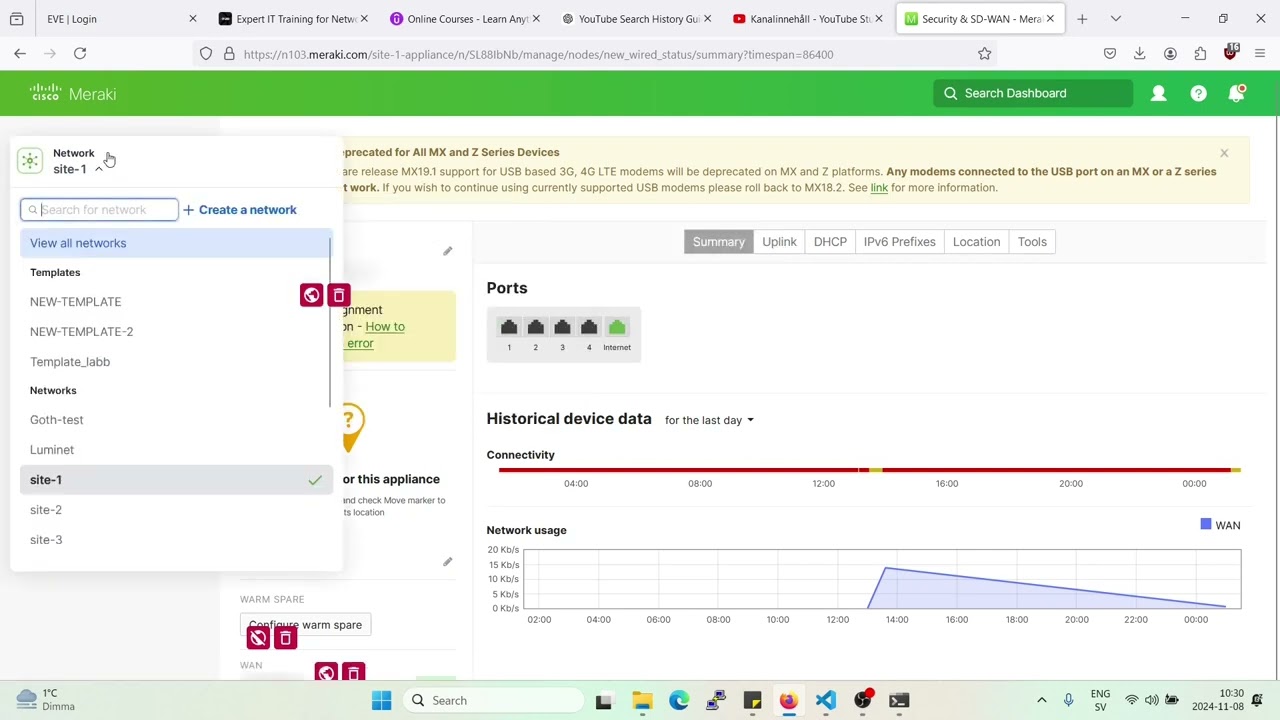
Task: Click the network list scrollbar
Action: tap(329, 320)
